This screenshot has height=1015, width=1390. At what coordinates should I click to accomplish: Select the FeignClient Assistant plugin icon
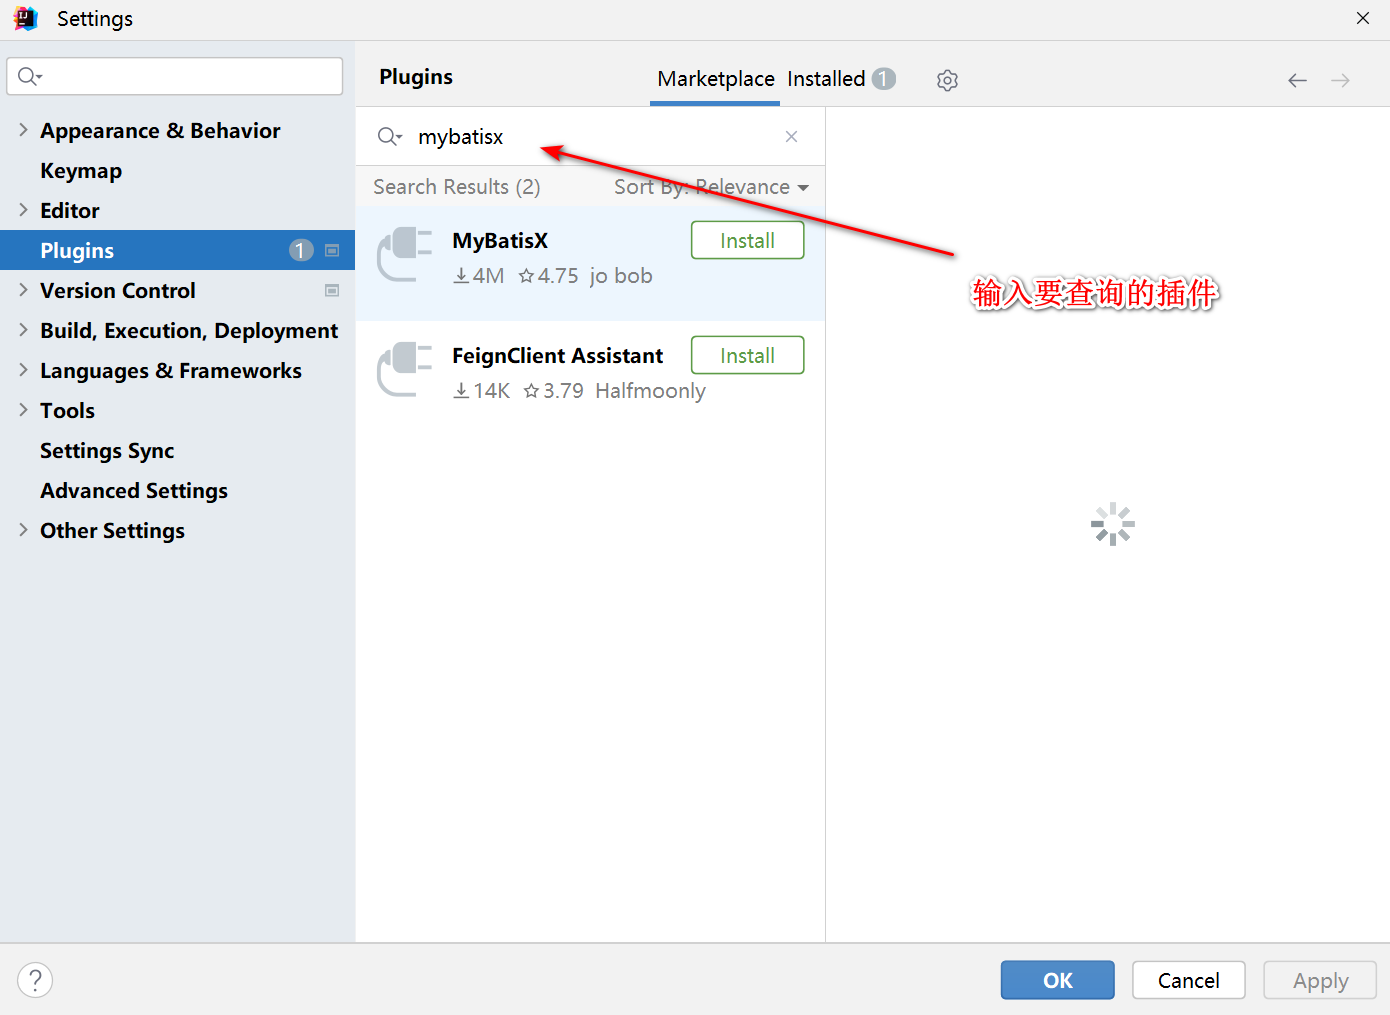[x=405, y=369]
